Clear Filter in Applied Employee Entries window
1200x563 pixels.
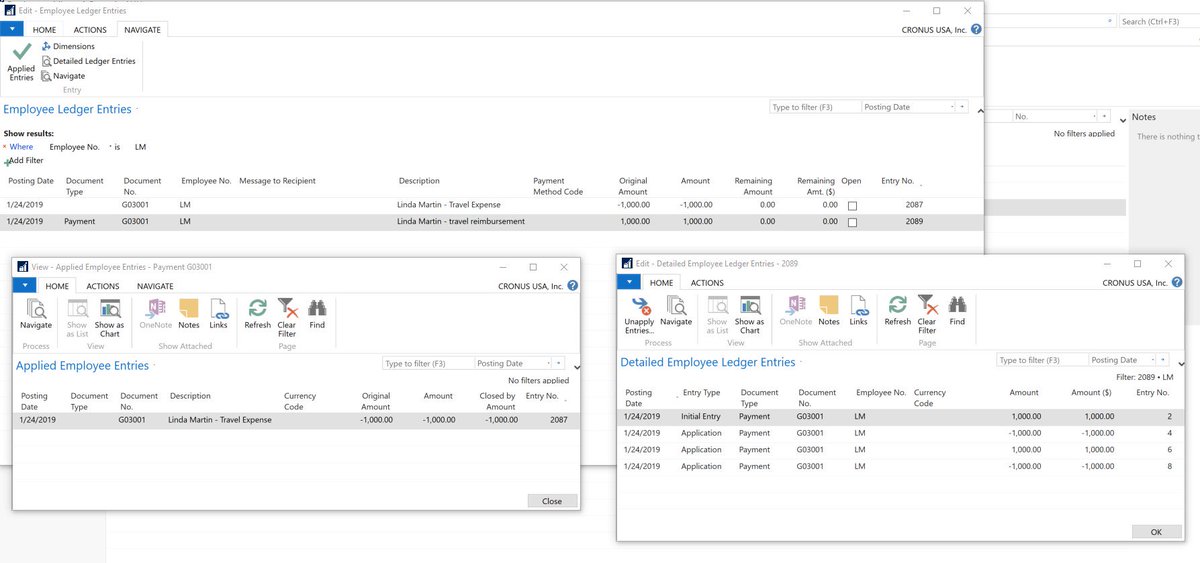(x=287, y=316)
